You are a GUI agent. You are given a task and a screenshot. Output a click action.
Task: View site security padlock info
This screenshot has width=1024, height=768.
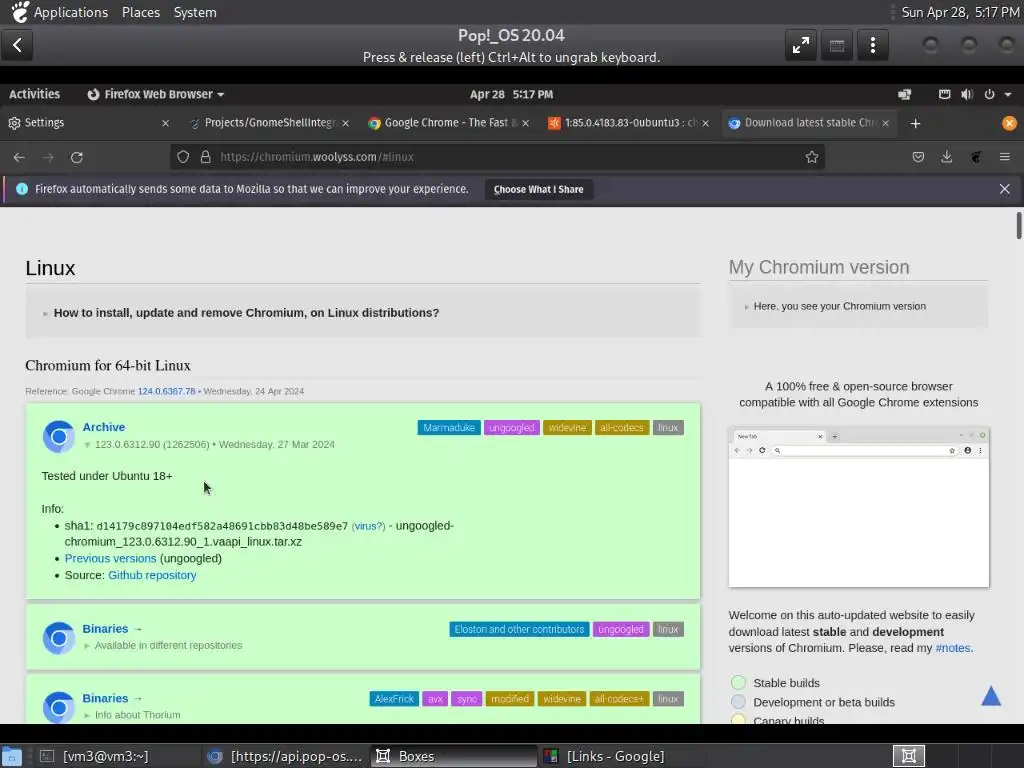[x=206, y=157]
